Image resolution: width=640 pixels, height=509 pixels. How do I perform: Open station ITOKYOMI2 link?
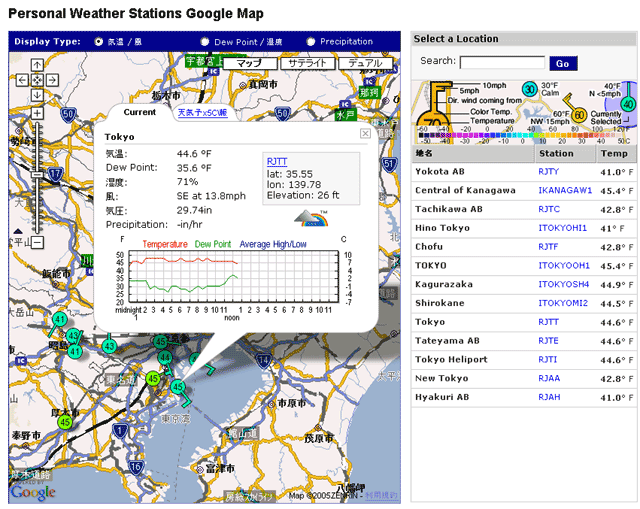pyautogui.click(x=563, y=303)
